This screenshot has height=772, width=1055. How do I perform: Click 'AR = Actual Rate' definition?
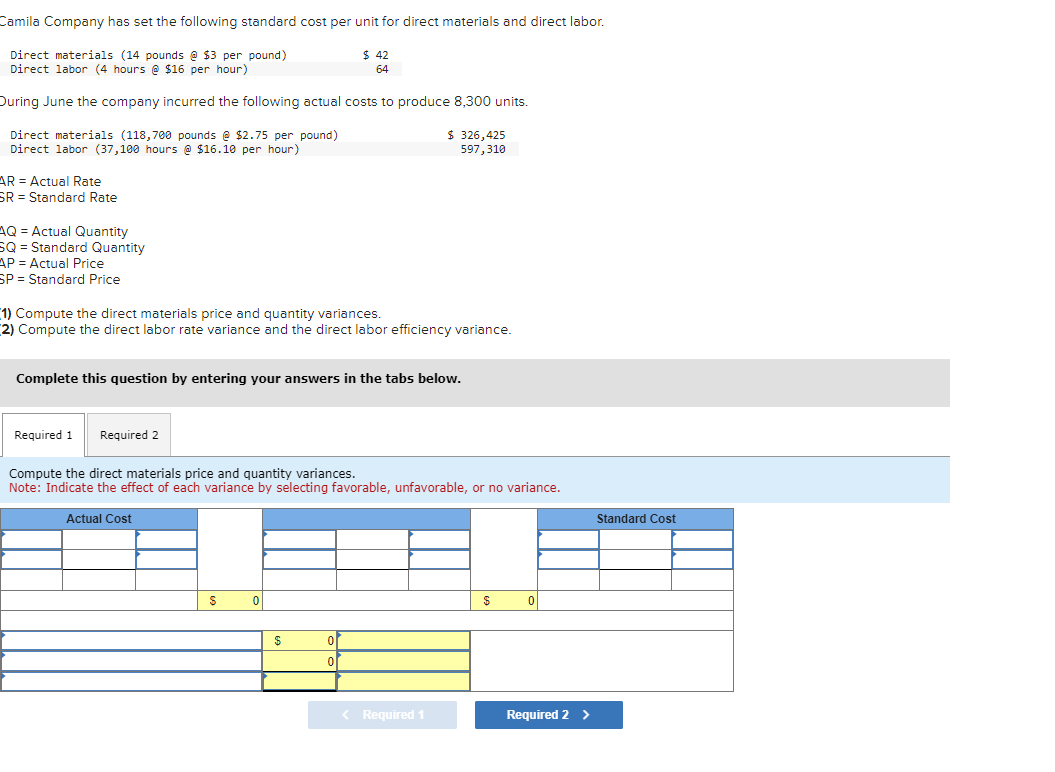pos(50,182)
